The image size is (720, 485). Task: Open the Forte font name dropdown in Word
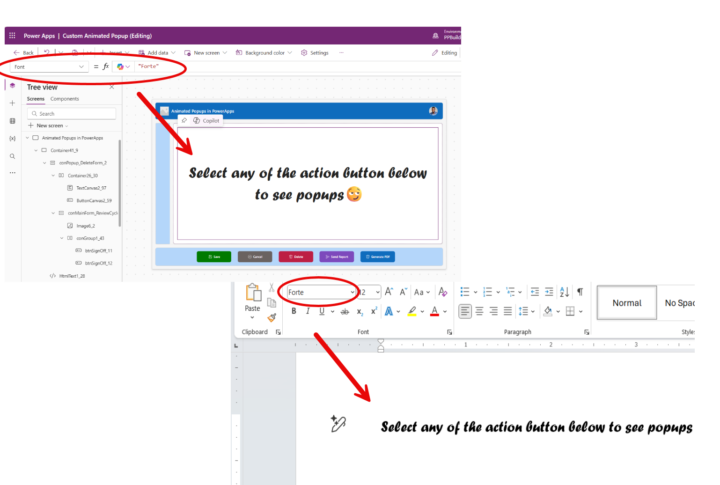[x=352, y=293]
